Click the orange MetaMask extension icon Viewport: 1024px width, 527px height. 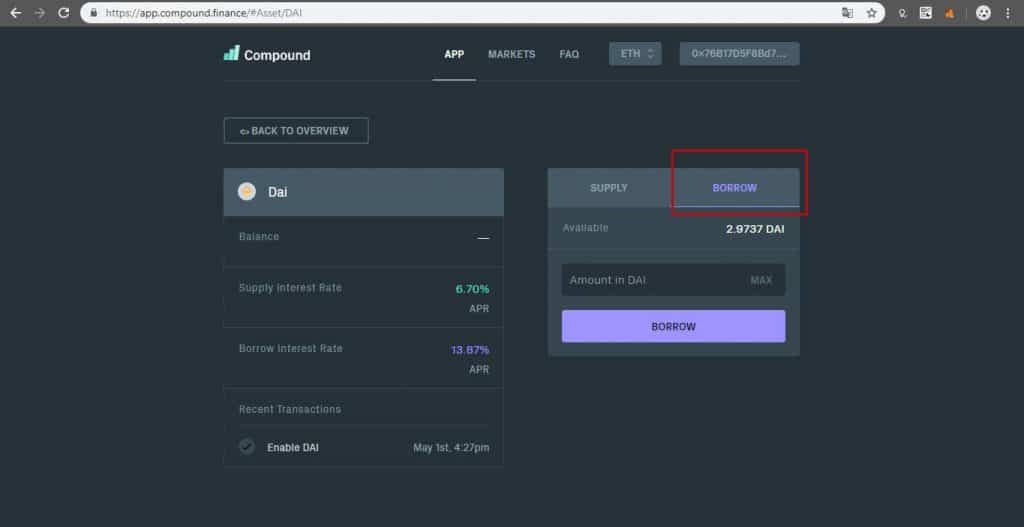(949, 13)
